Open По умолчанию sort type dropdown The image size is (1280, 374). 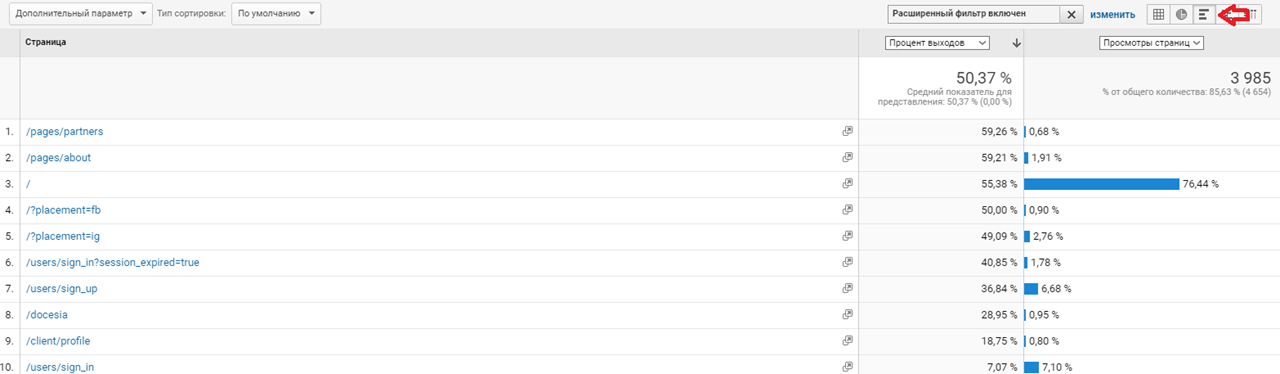(x=276, y=14)
